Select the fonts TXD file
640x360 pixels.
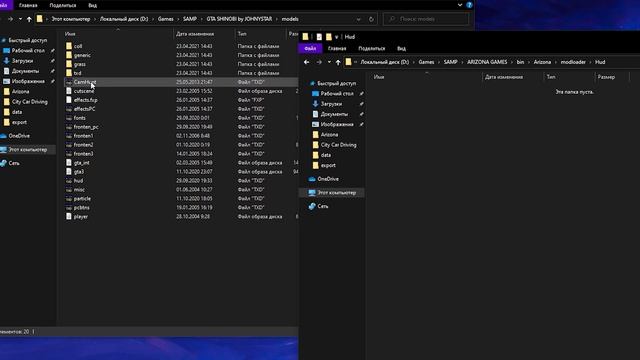[x=80, y=118]
